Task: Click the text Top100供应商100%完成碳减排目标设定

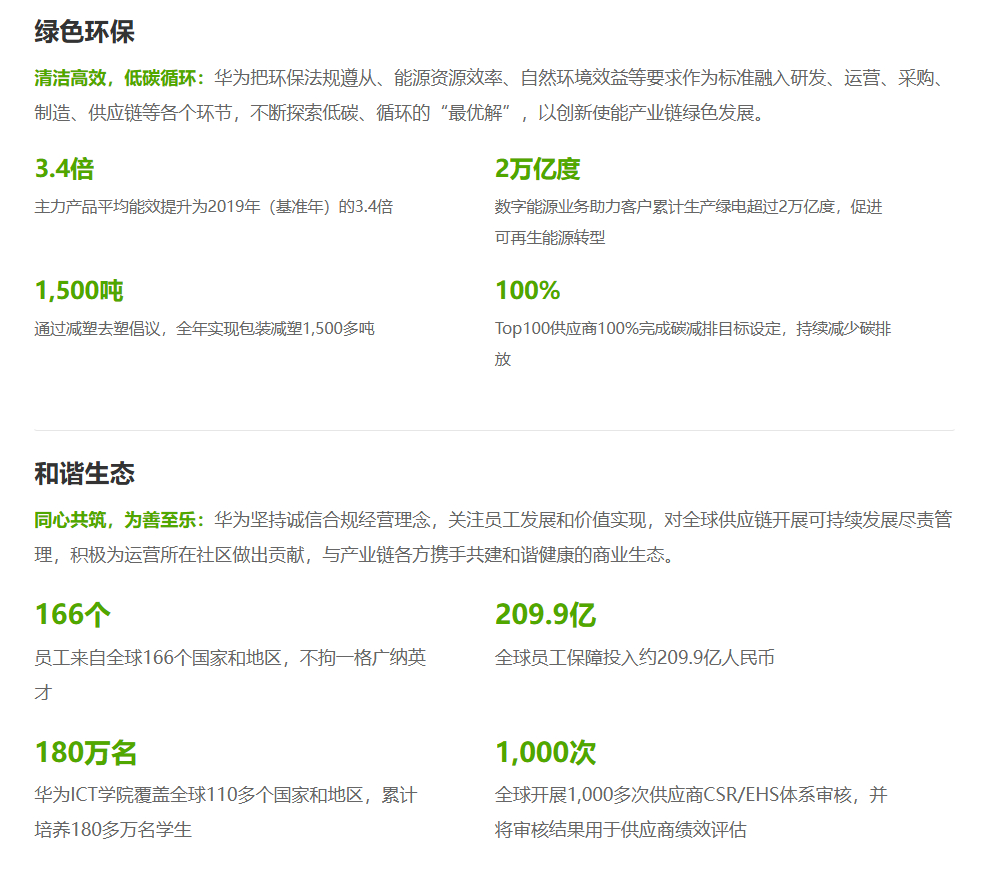Action: (x=638, y=329)
